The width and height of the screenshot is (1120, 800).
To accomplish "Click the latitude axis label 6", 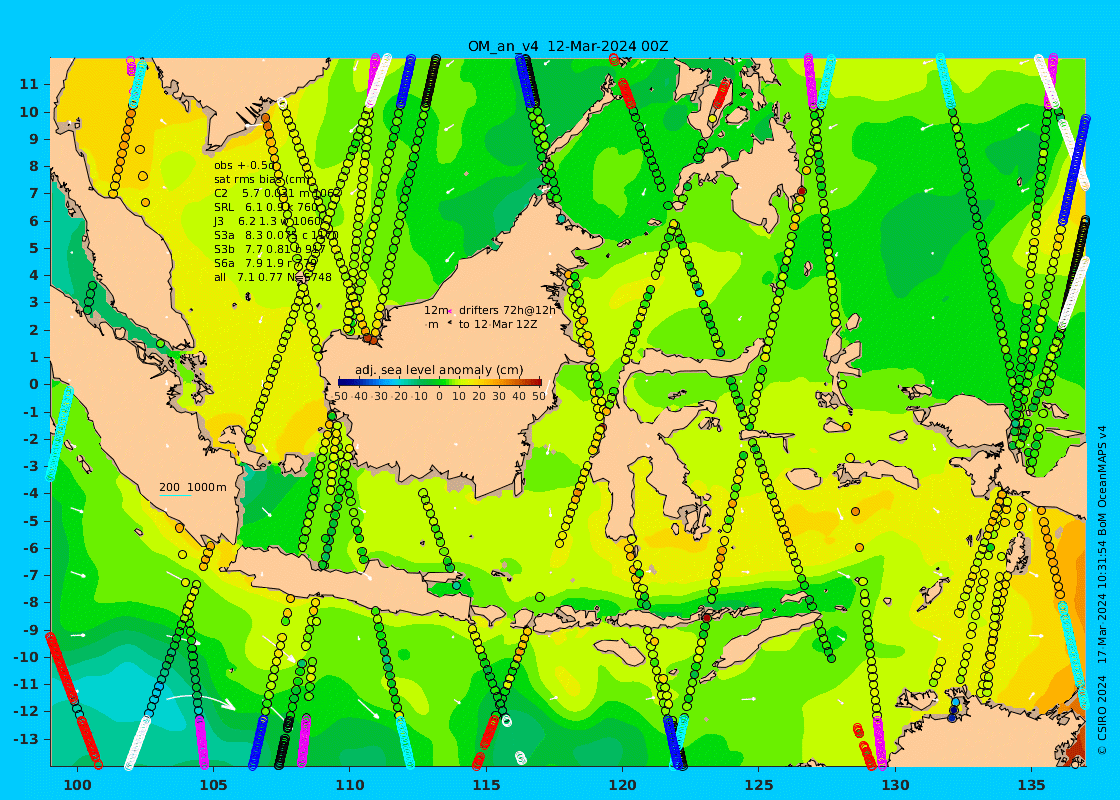I will point(34,221).
